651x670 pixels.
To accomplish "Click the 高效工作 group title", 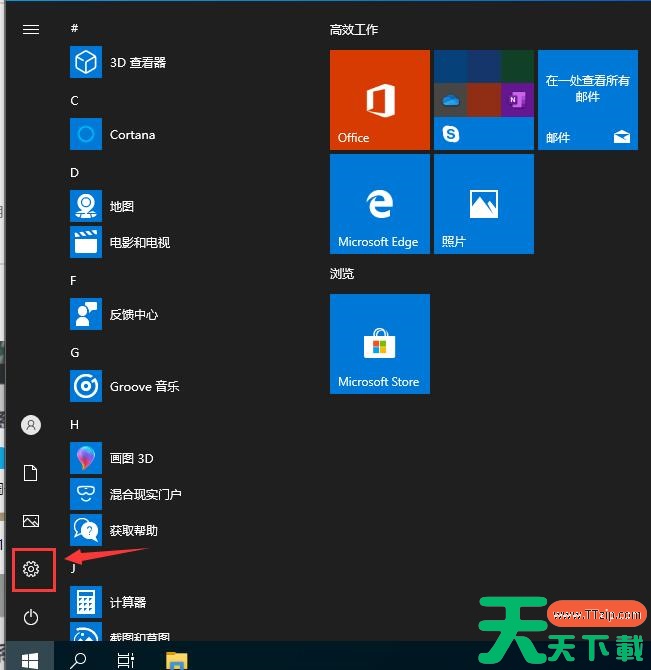I will coord(354,29).
